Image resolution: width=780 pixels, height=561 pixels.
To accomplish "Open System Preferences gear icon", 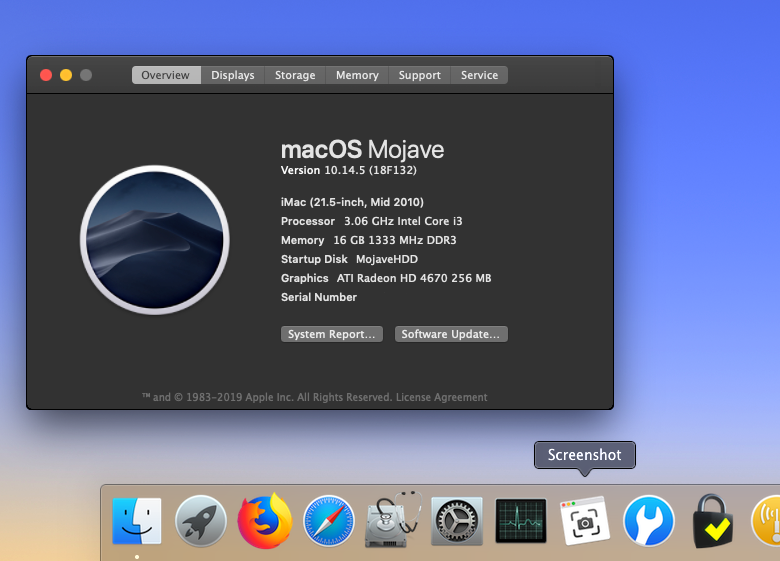I will [x=457, y=521].
